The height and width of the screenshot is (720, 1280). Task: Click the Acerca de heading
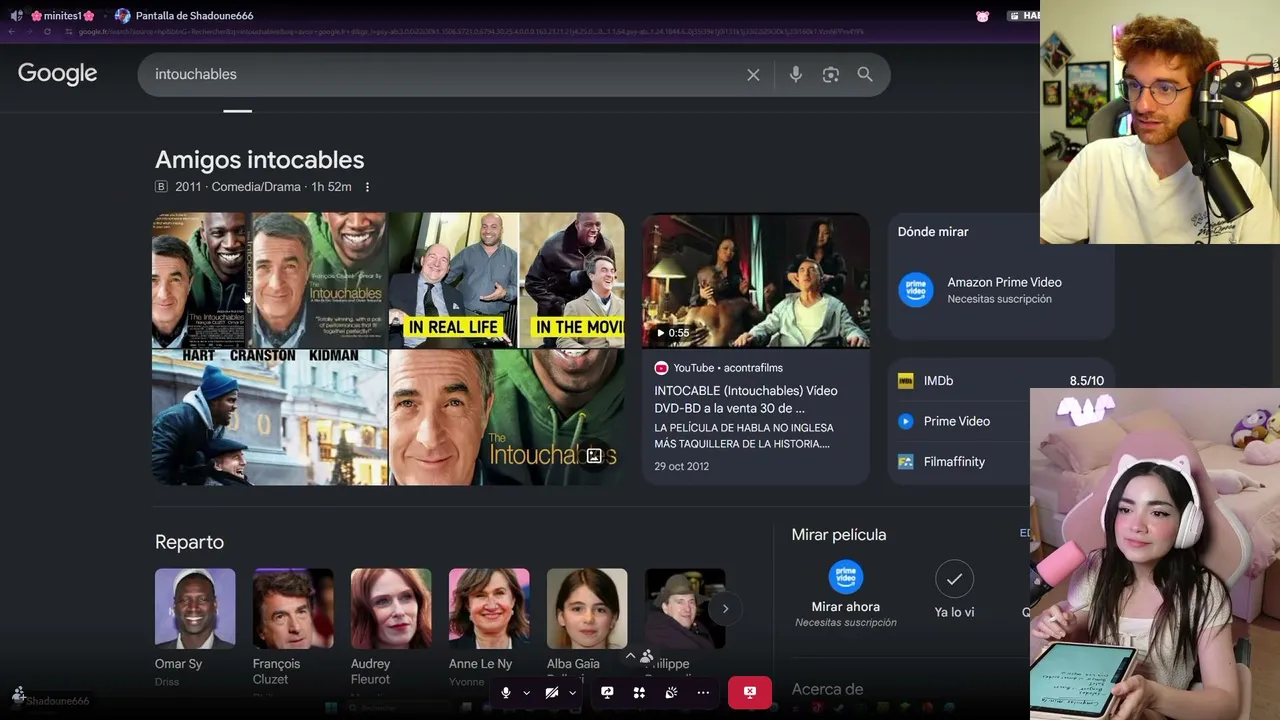coord(827,689)
